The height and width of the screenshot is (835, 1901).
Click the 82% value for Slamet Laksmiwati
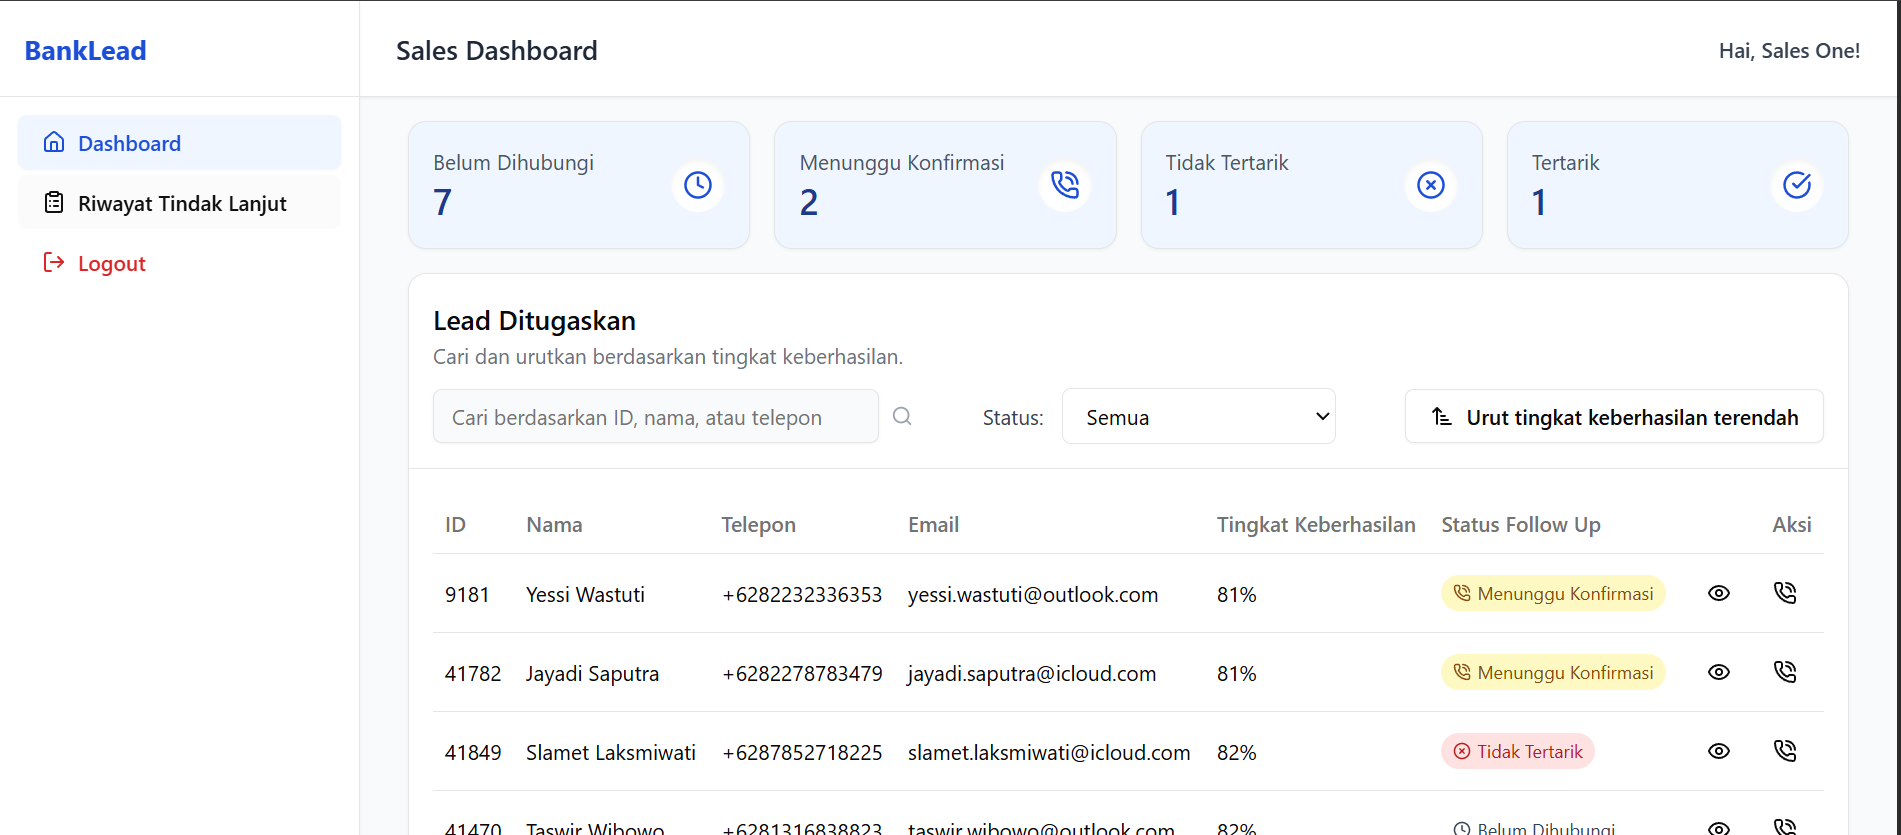(1236, 752)
